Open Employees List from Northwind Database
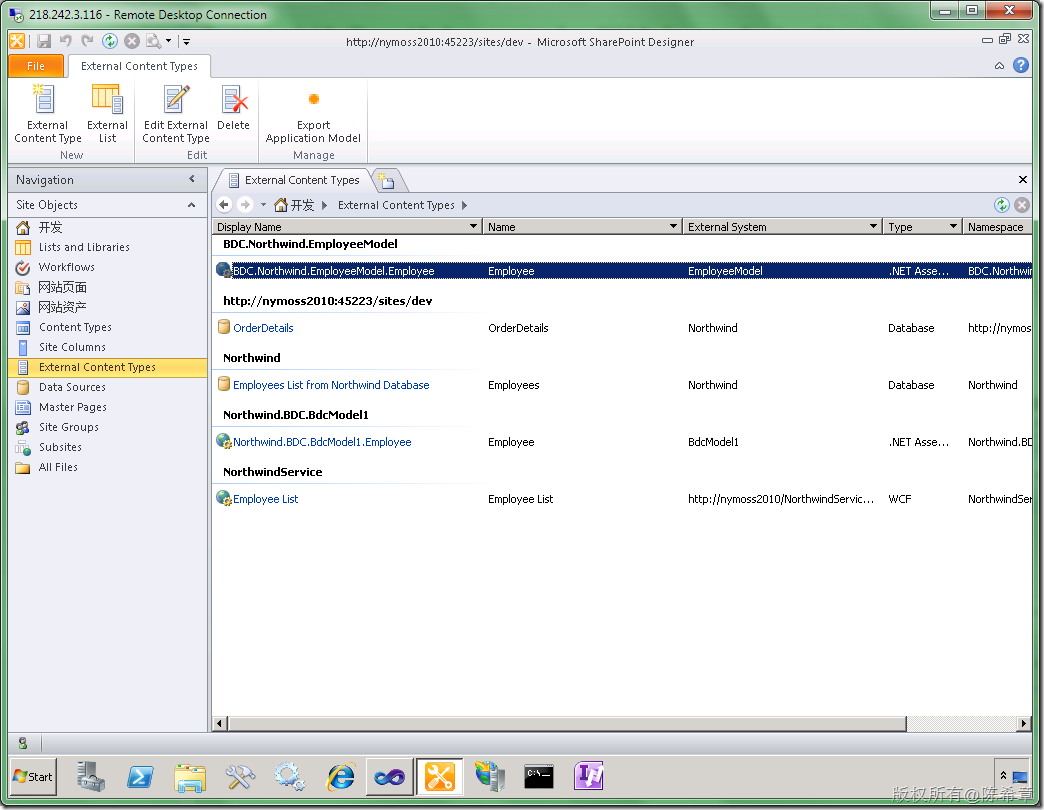This screenshot has width=1044, height=810. pyautogui.click(x=331, y=385)
